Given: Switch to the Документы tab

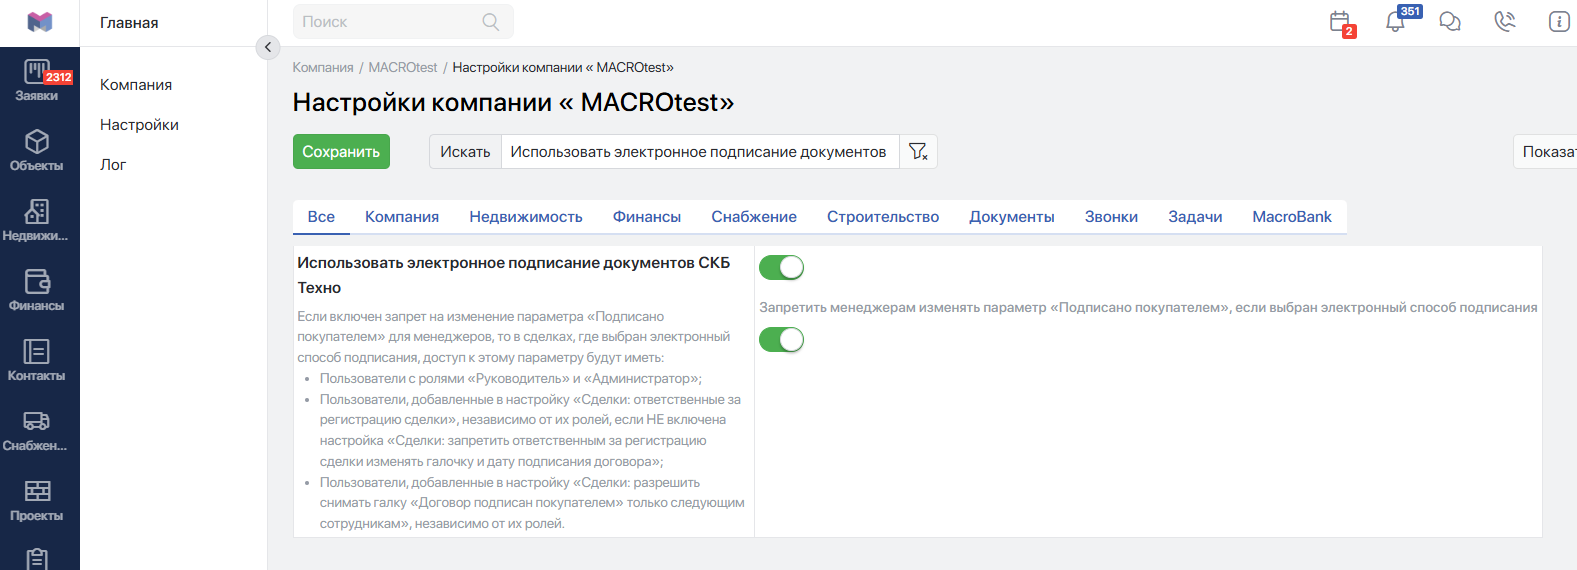Looking at the screenshot, I should click(1012, 217).
